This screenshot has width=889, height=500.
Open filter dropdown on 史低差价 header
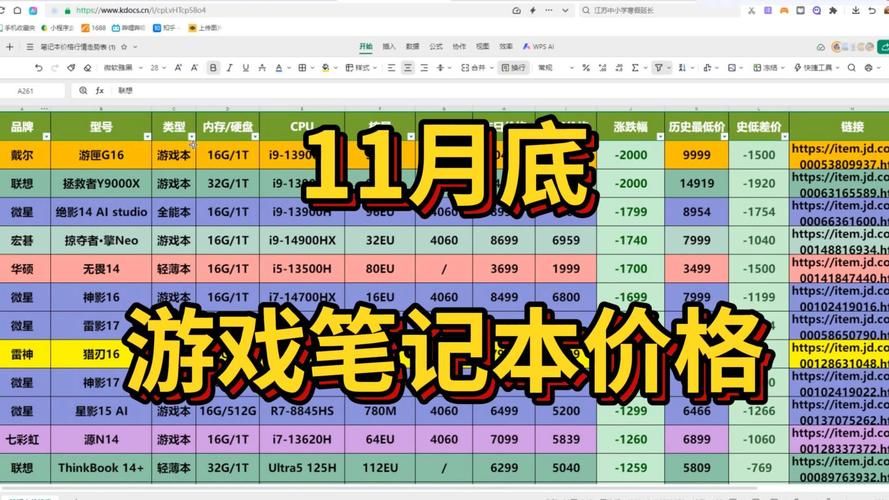tap(785, 137)
